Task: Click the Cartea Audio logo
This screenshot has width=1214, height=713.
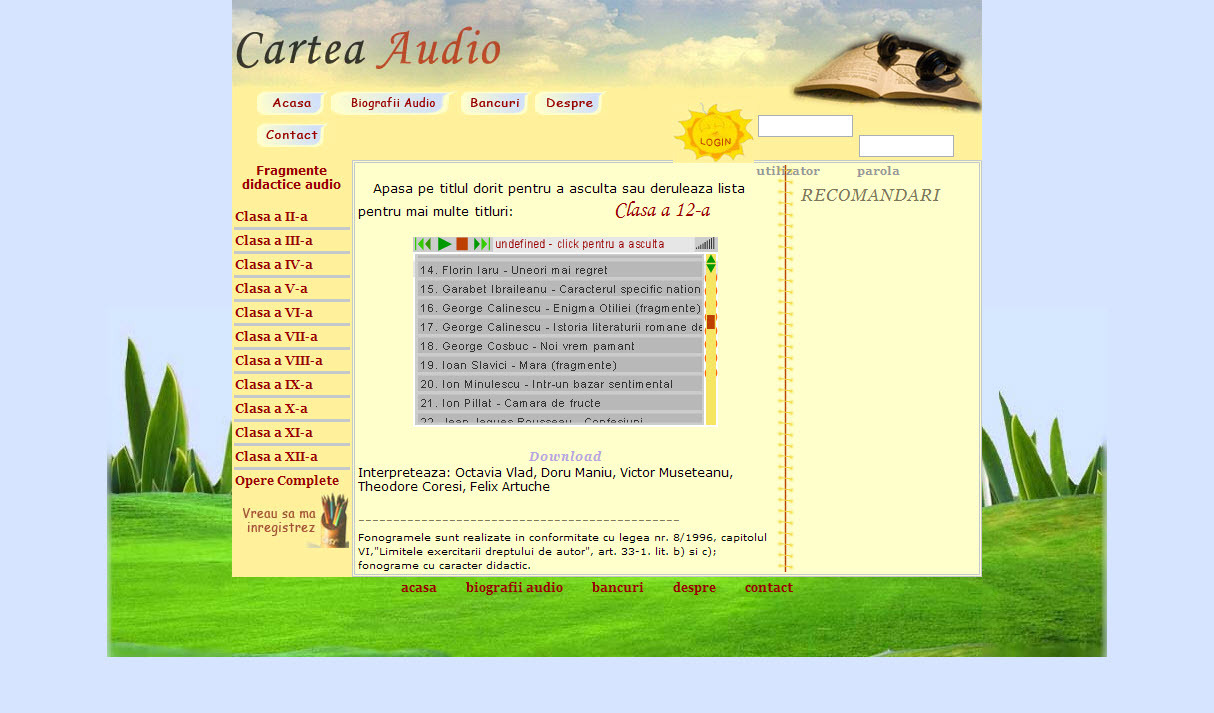Action: click(368, 48)
